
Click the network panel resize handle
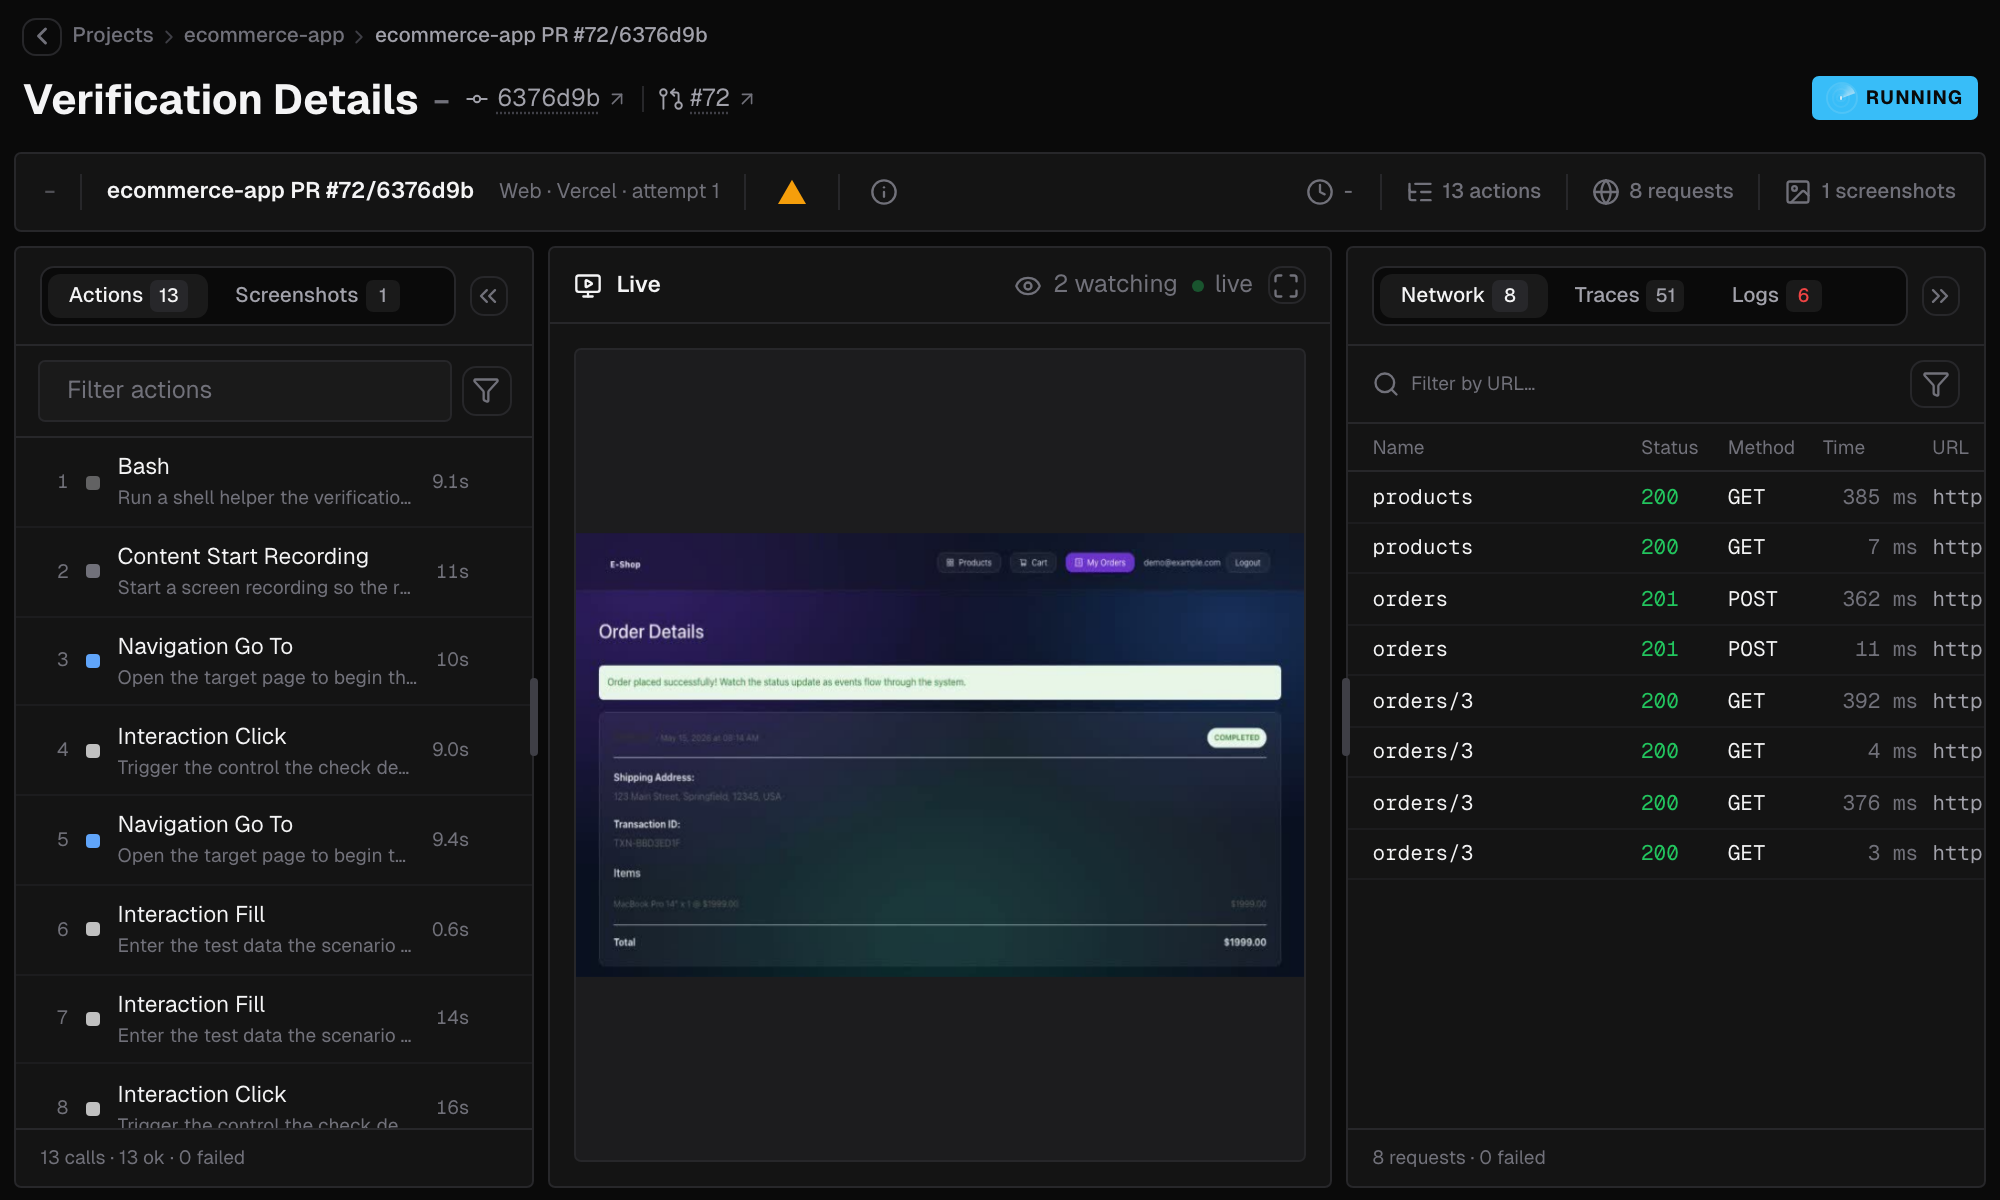tap(1346, 717)
